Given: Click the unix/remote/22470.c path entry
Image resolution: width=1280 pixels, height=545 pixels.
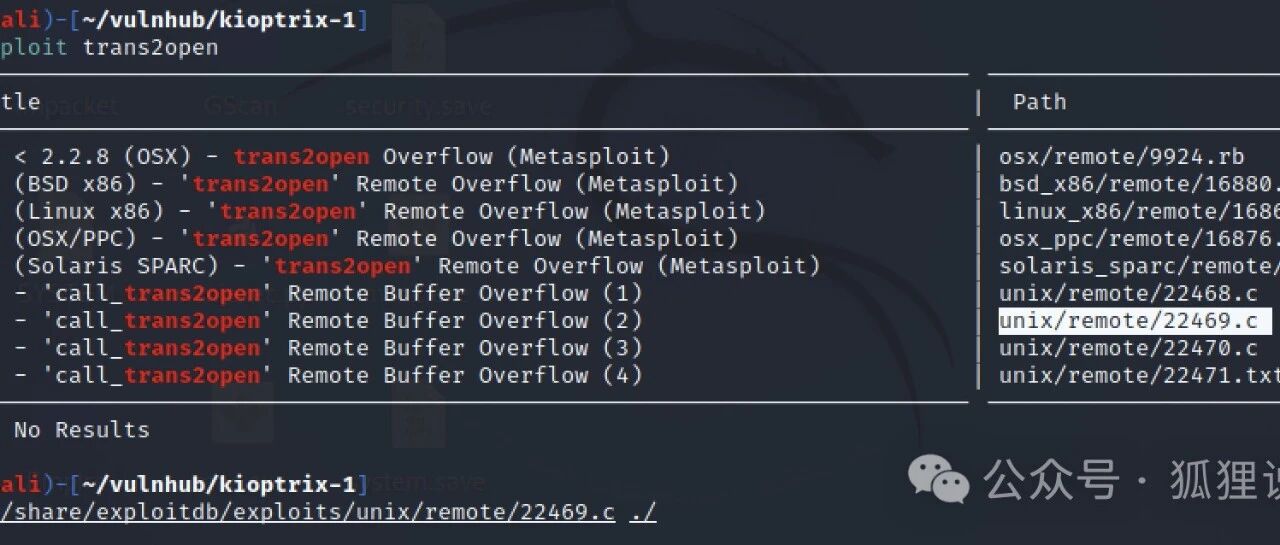Looking at the screenshot, I should point(1128,348).
